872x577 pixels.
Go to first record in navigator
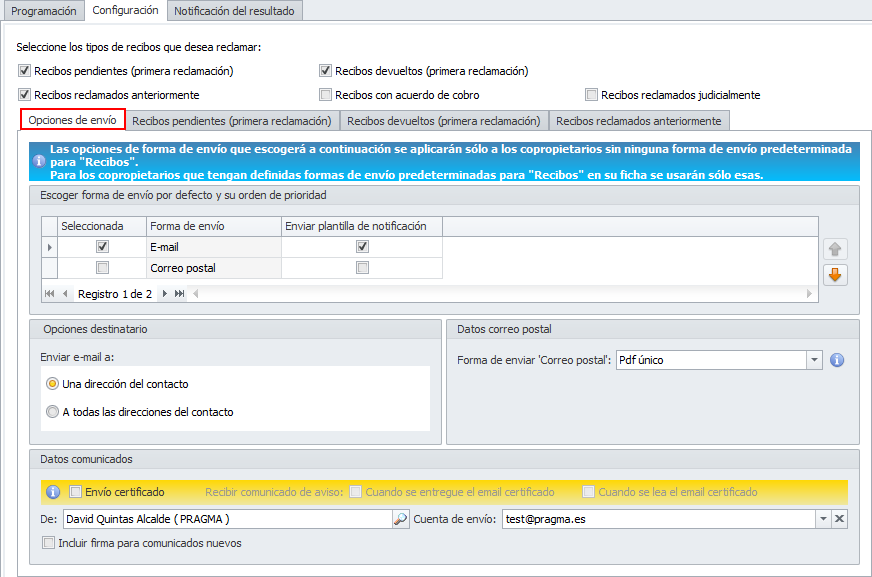pos(49,294)
